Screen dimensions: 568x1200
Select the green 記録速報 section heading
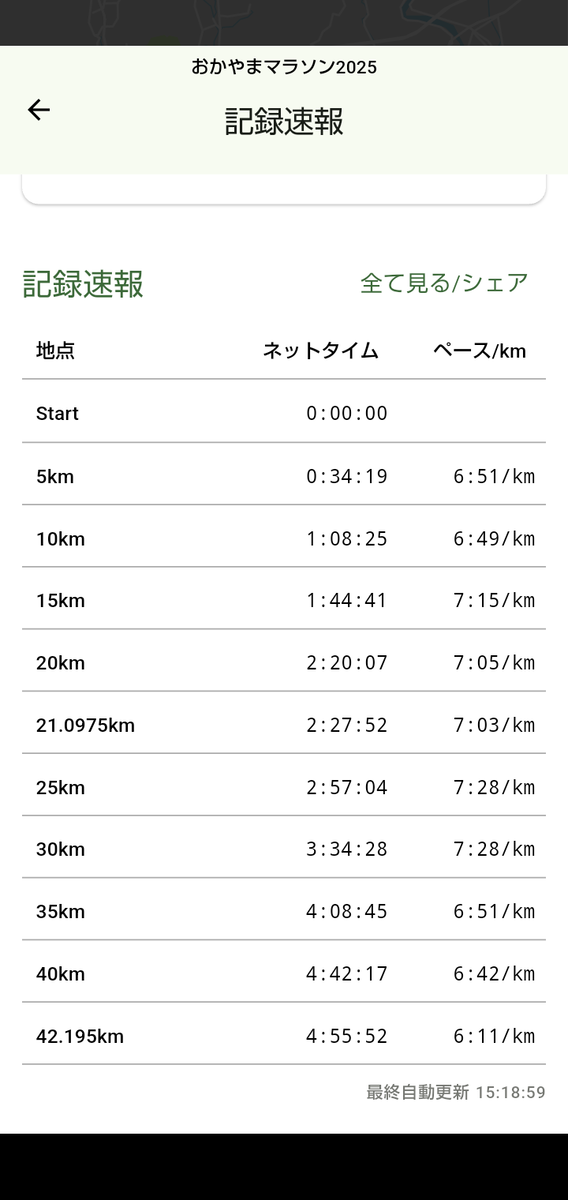pos(83,284)
